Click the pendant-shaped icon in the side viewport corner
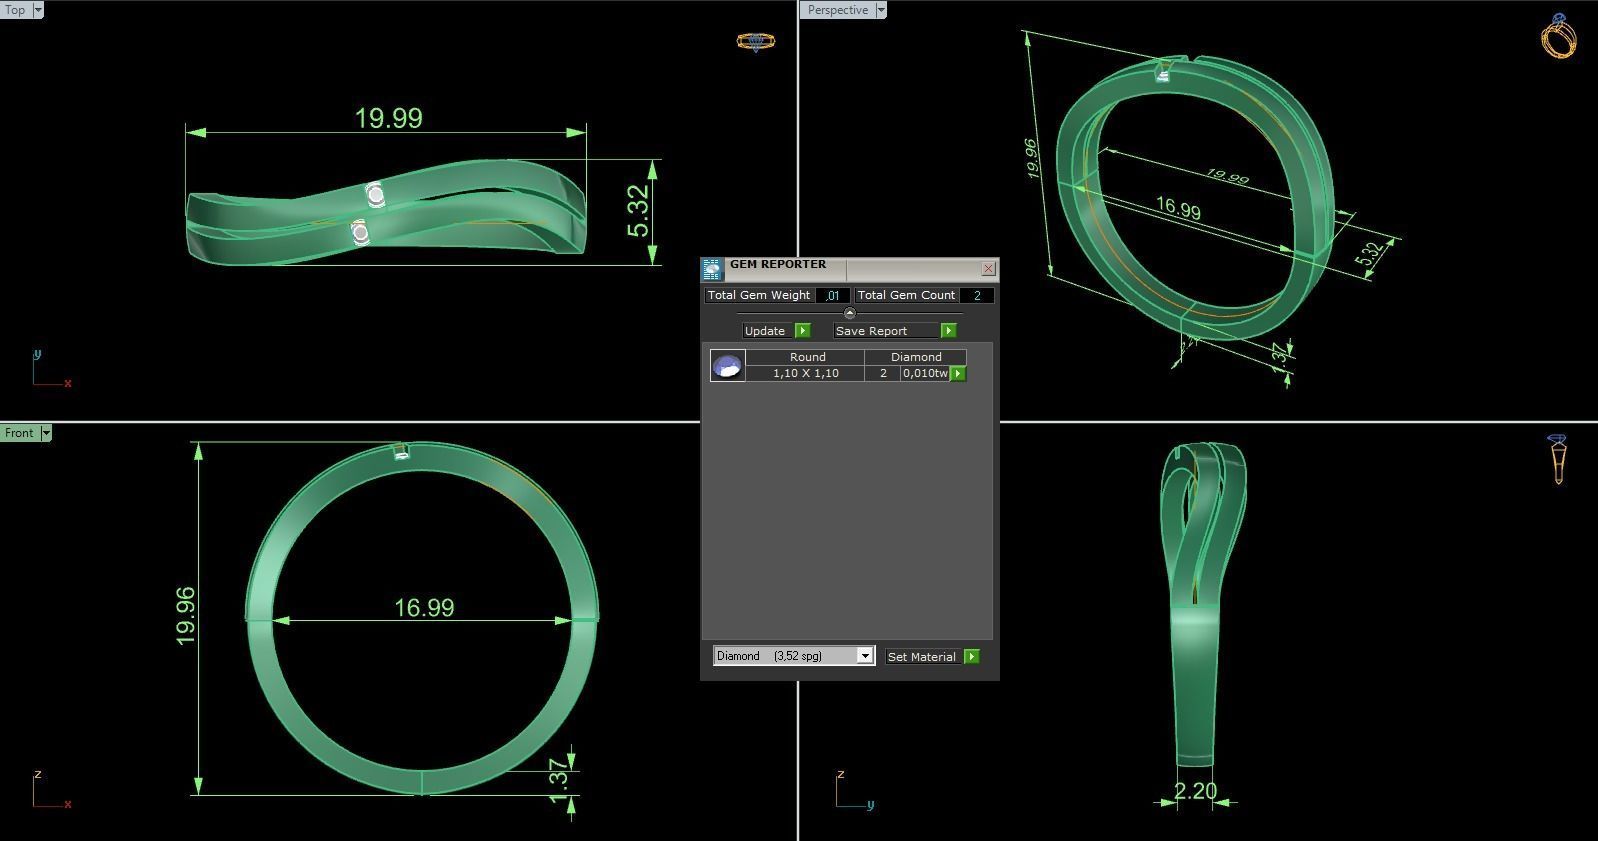1598x841 pixels. pyautogui.click(x=1557, y=459)
